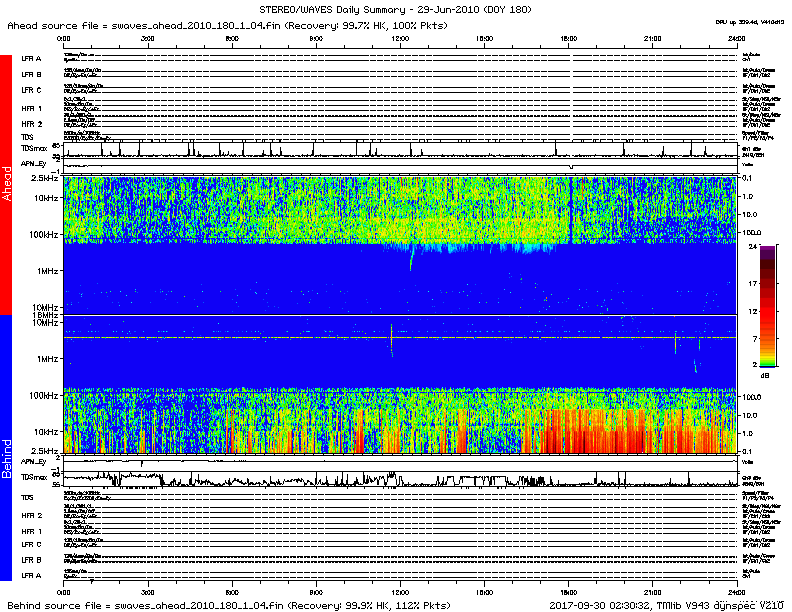792x612 pixels.
Task: Click the HFR 1 row label at top
Action: pos(32,108)
